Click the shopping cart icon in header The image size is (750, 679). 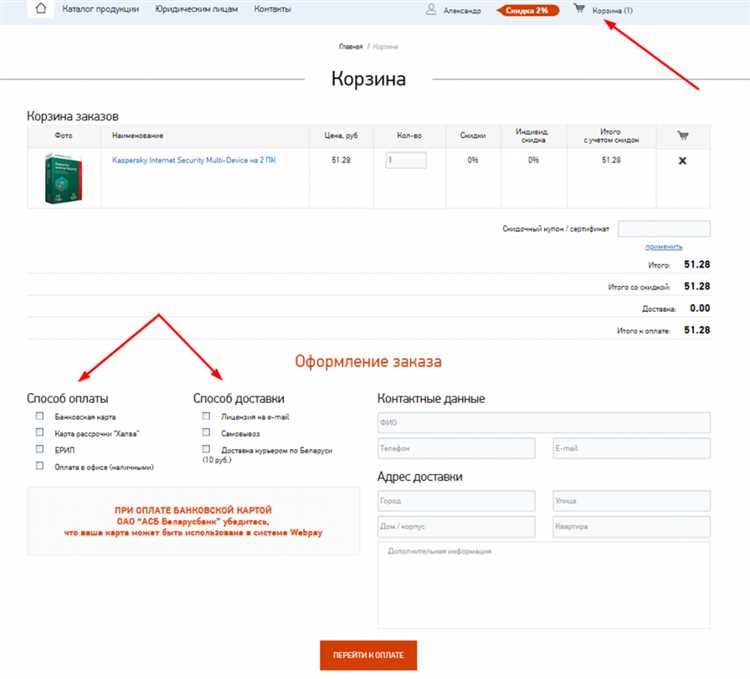pos(578,10)
